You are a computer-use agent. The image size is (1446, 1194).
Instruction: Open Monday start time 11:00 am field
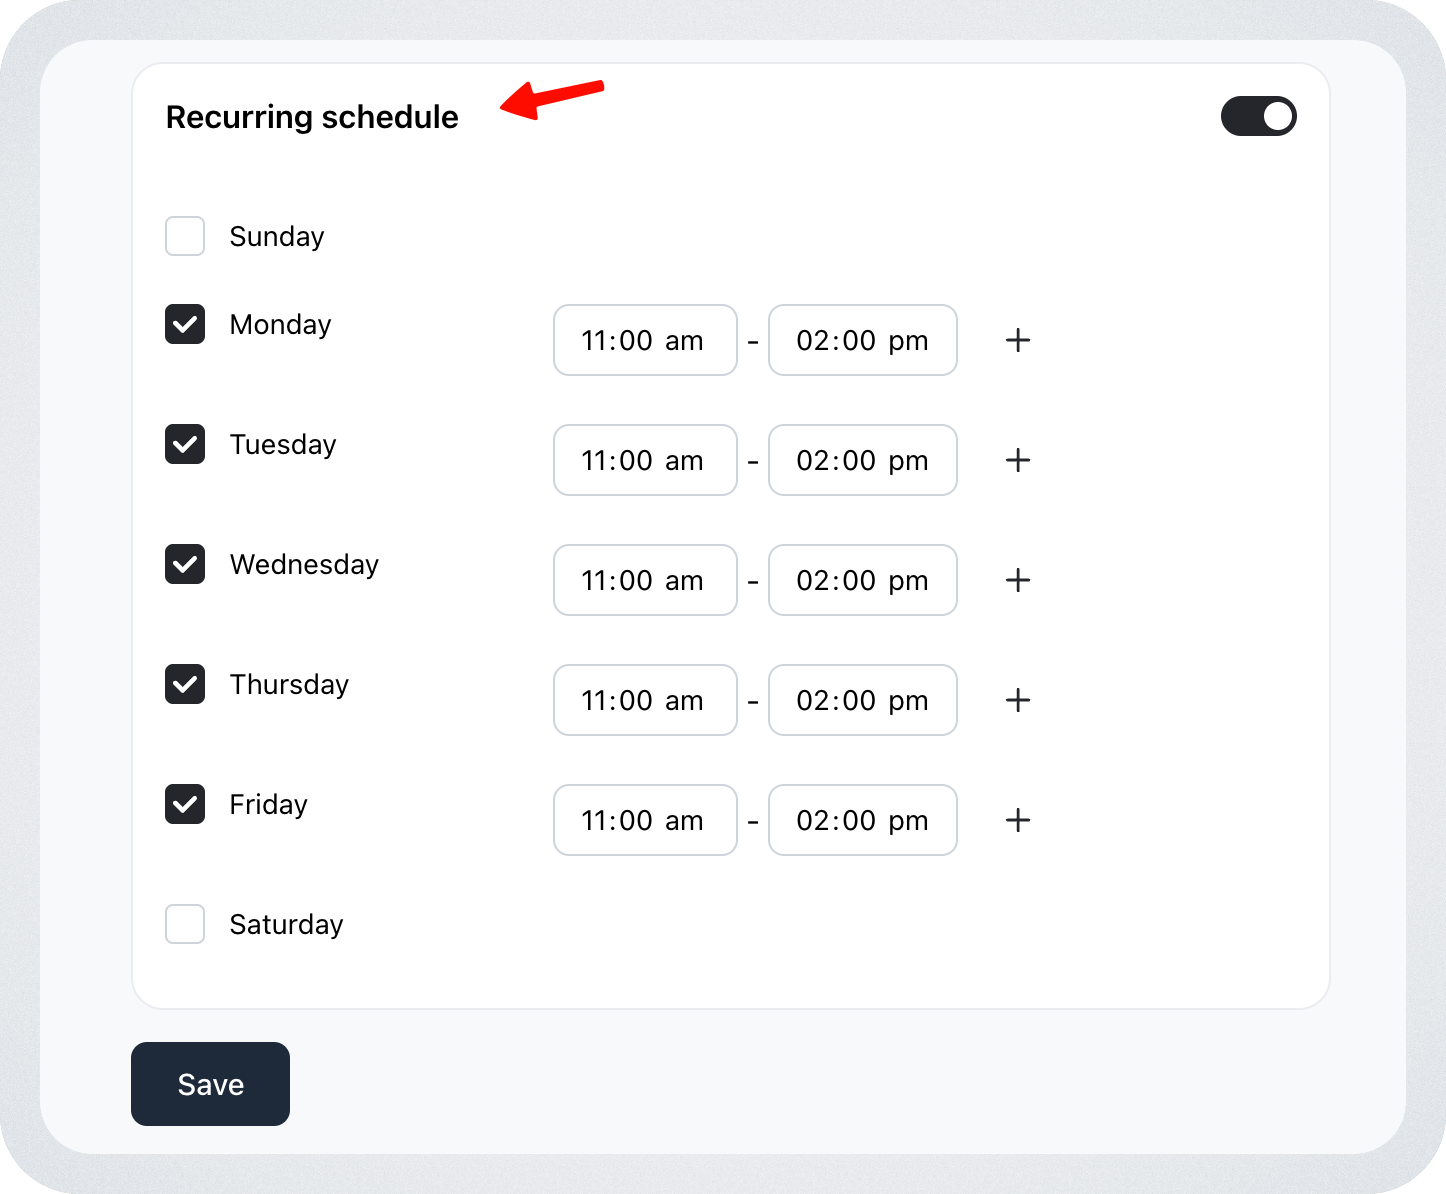click(645, 340)
